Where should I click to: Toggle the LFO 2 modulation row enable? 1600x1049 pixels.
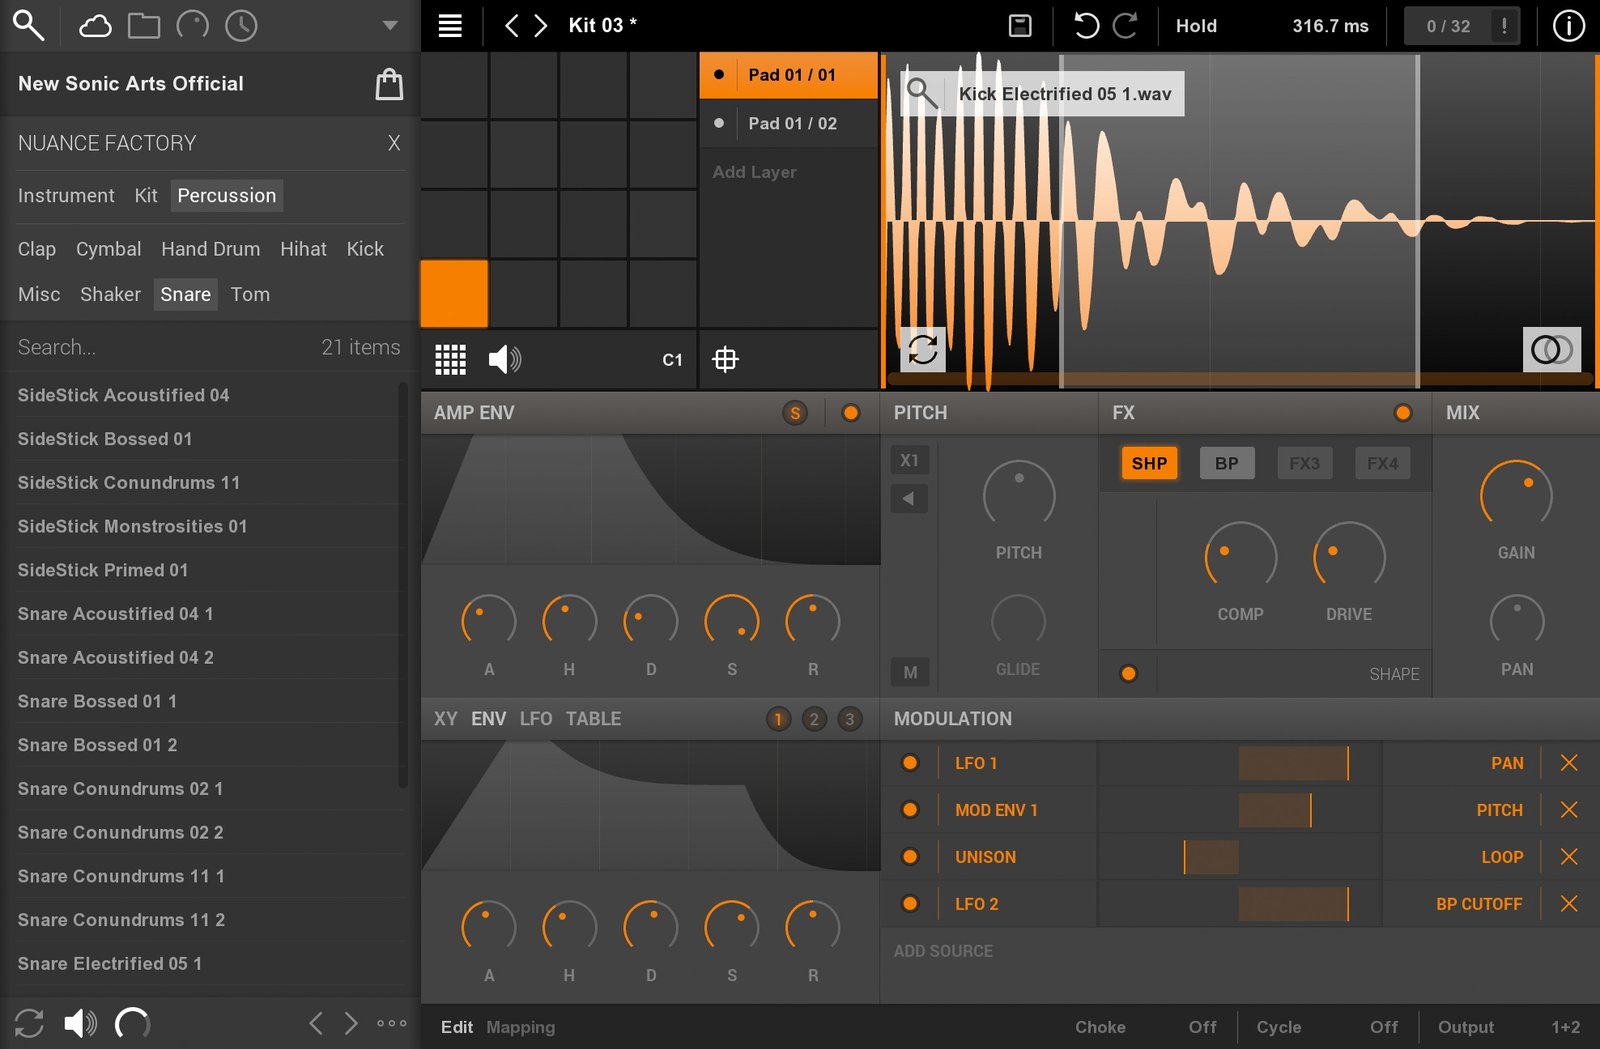click(910, 904)
